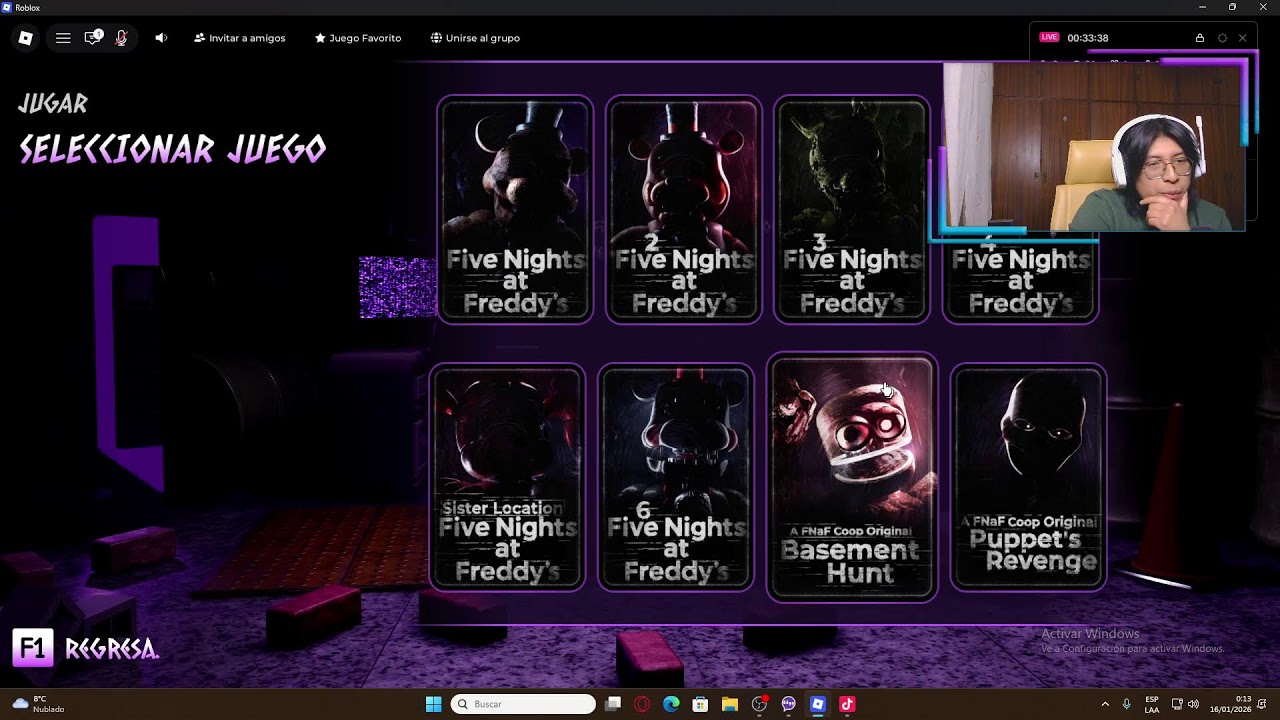The width and height of the screenshot is (1280, 720).
Task: Select the Five Nights at Freddy's 4 card
Action: point(1020,280)
